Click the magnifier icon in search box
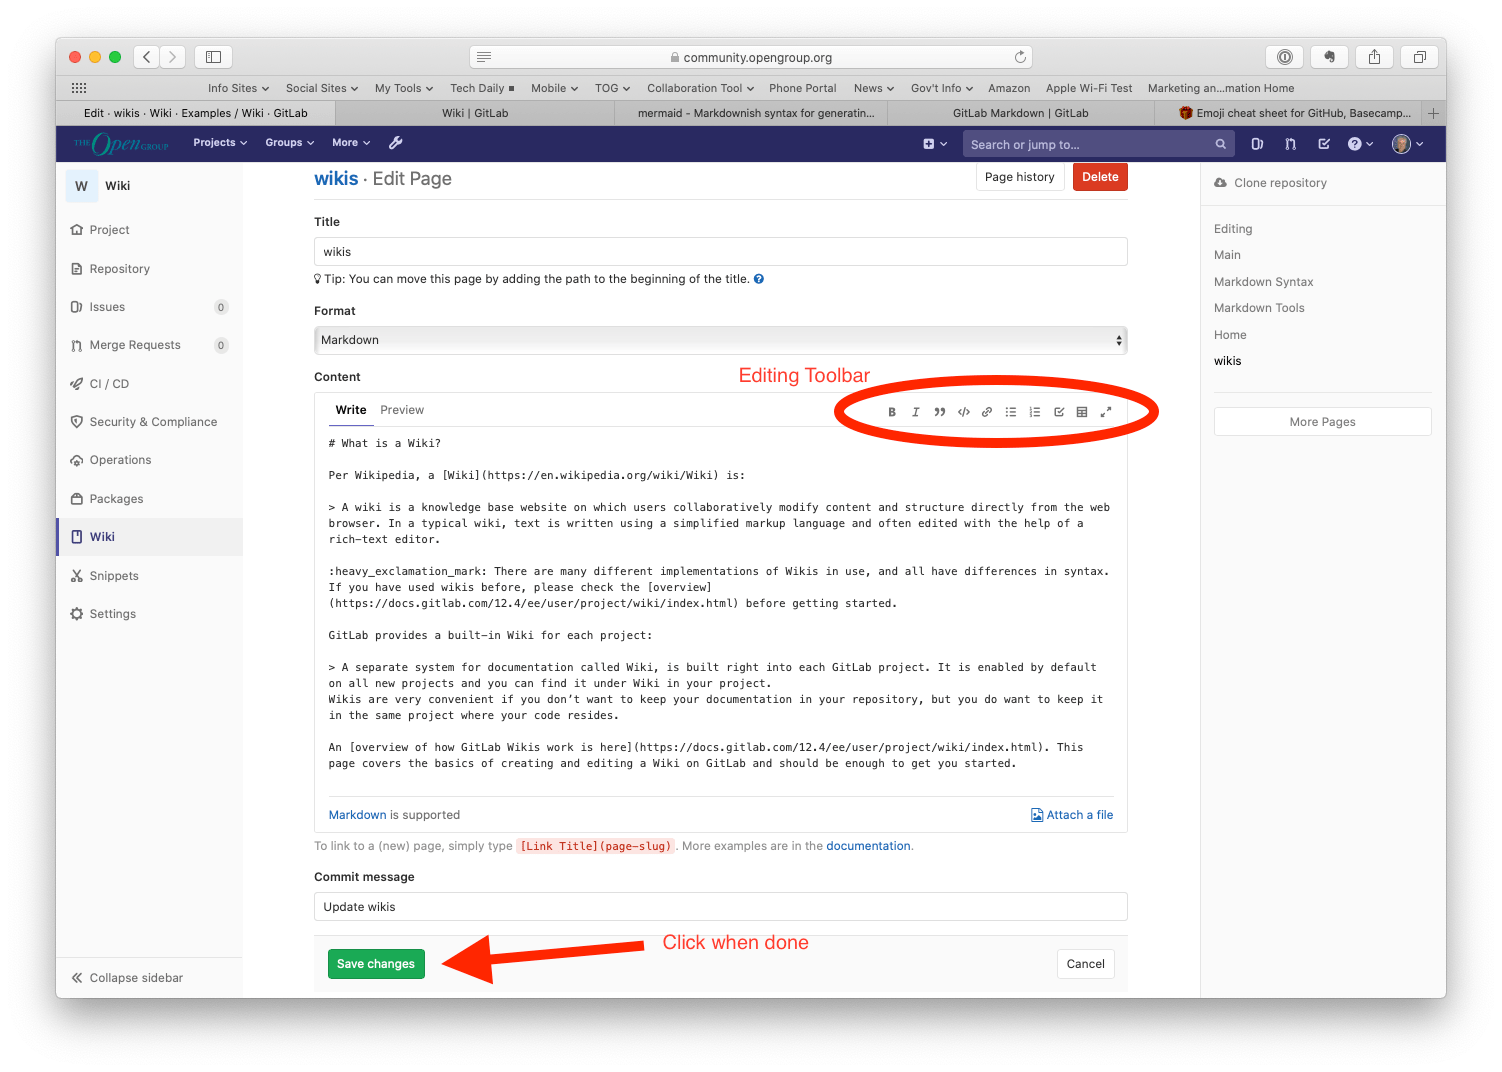 click(1220, 144)
